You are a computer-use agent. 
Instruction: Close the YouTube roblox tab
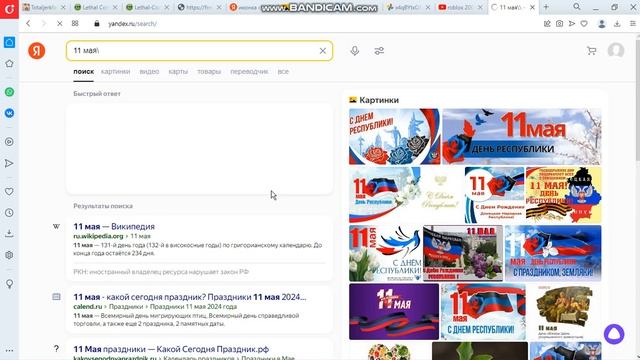click(x=480, y=7)
